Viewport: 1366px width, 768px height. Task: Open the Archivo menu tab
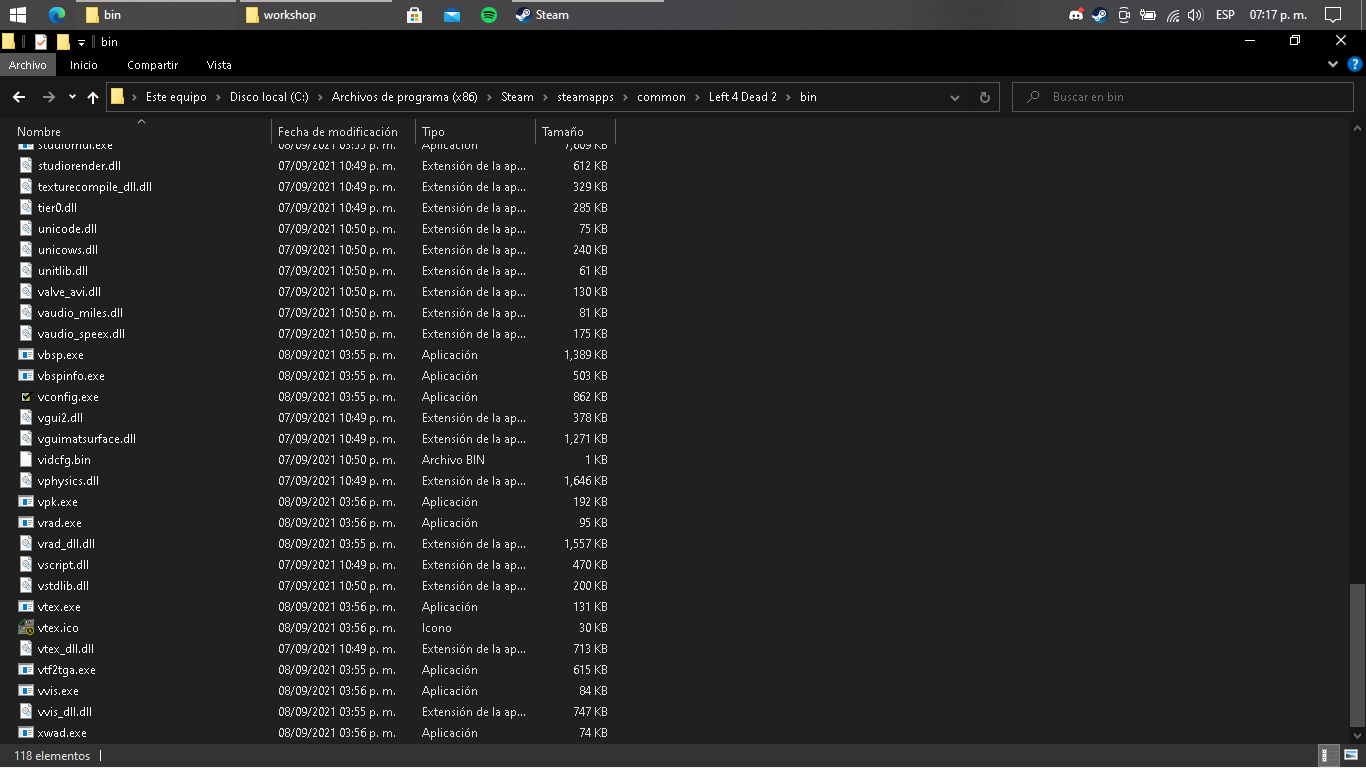[28, 65]
